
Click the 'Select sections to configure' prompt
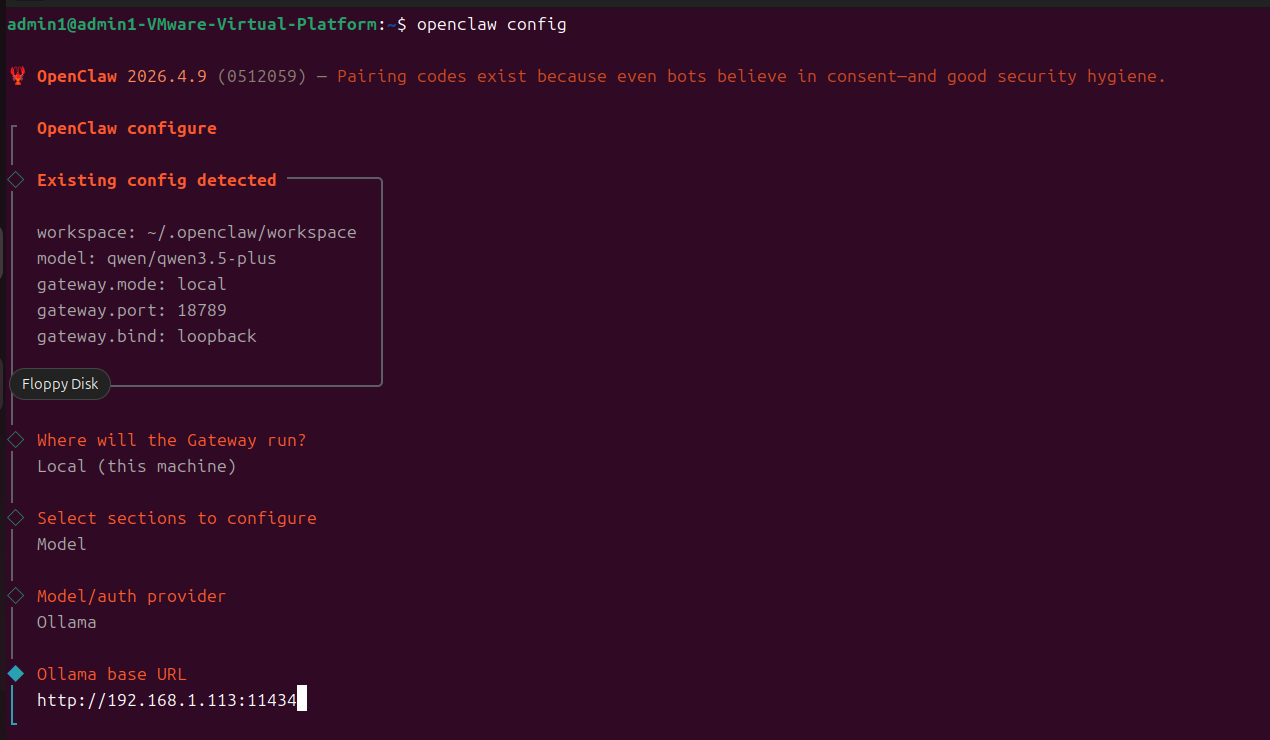click(177, 518)
